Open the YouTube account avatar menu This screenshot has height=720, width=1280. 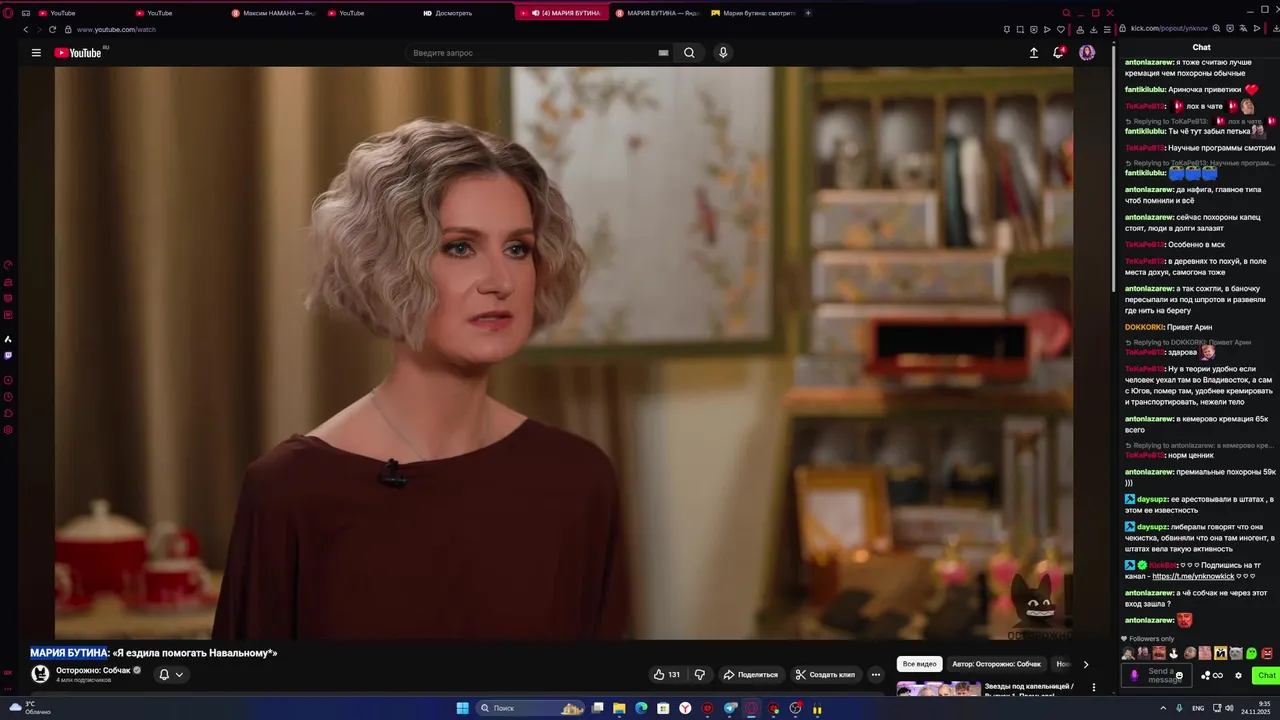coord(1087,53)
